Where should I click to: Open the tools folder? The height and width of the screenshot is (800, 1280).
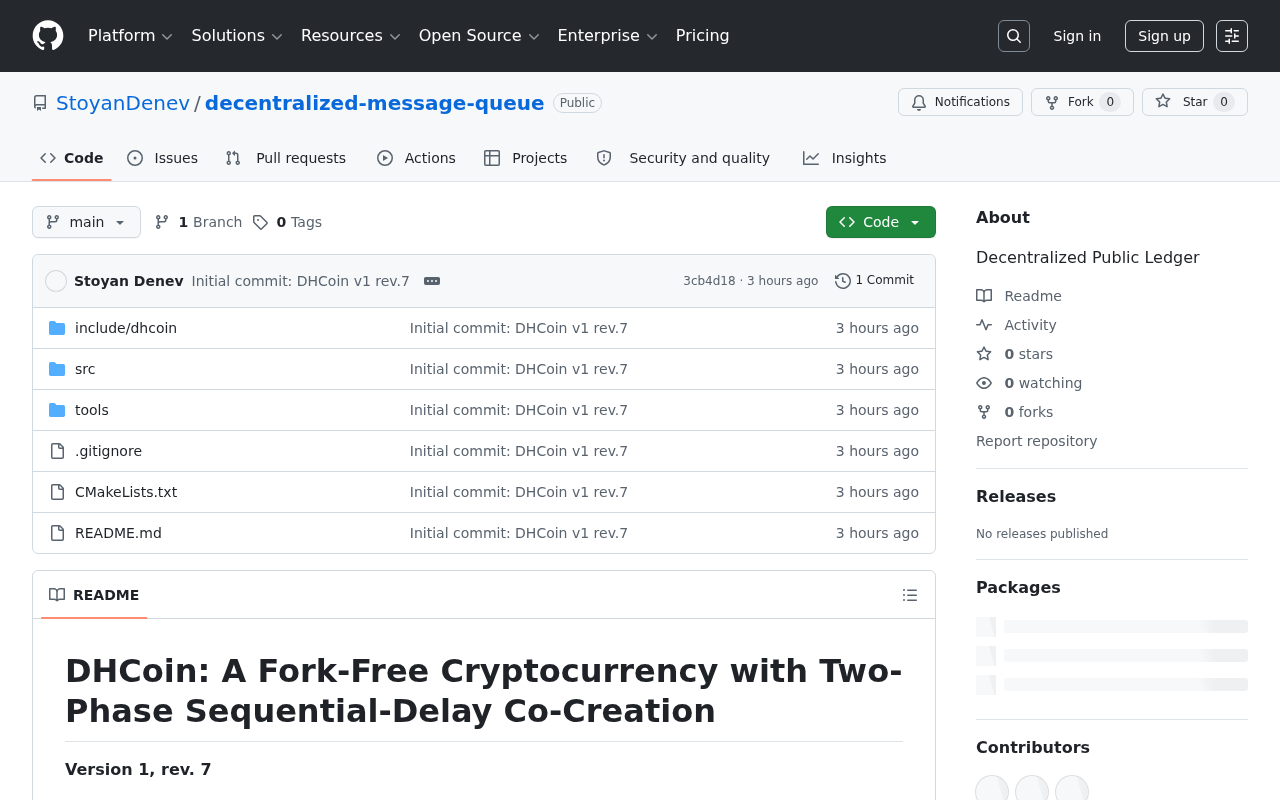tap(92, 410)
